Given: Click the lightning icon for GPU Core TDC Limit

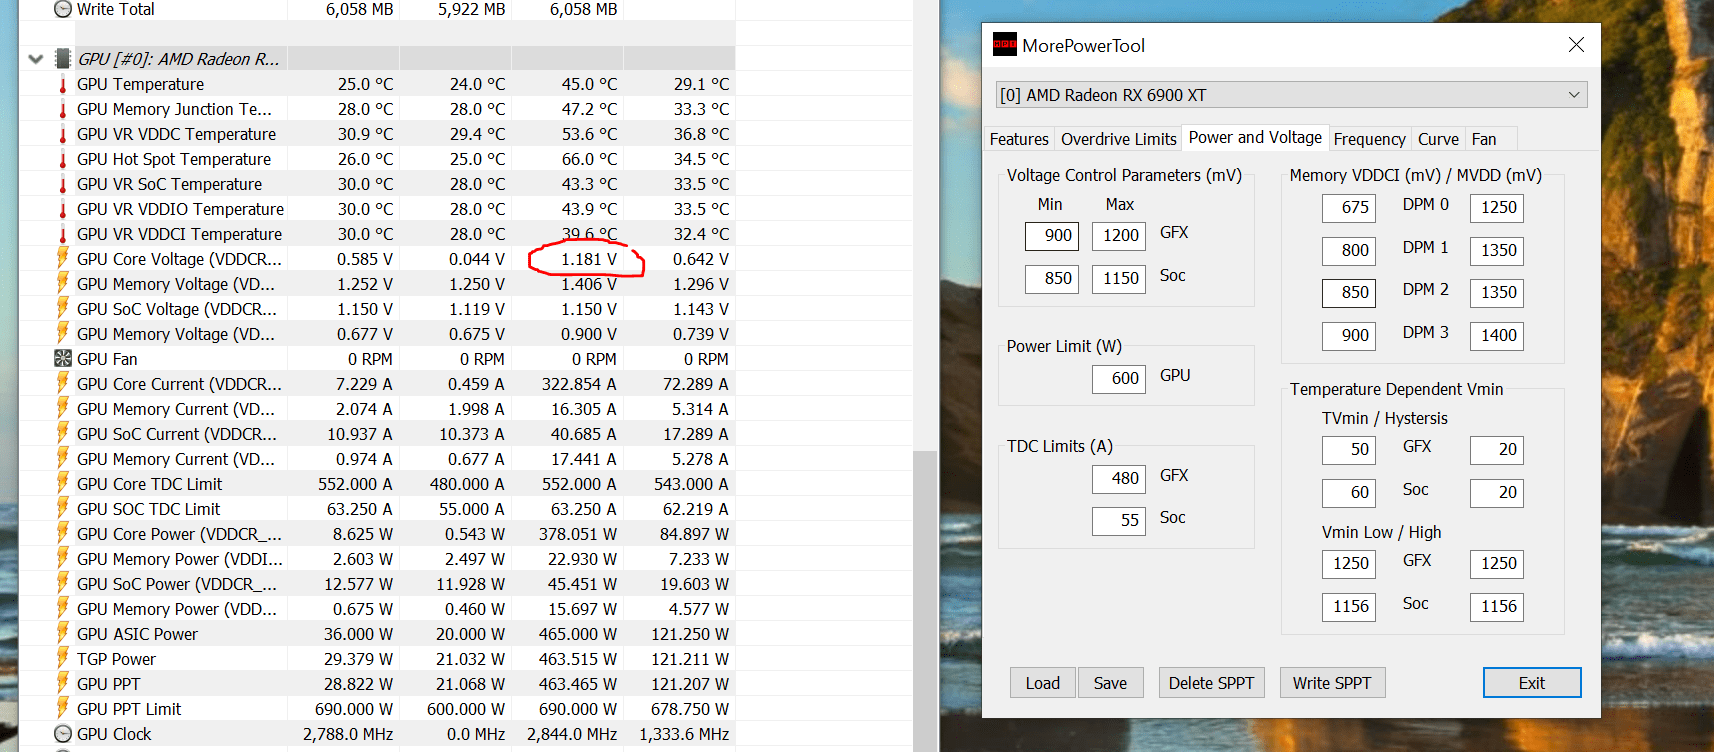Looking at the screenshot, I should 63,484.
